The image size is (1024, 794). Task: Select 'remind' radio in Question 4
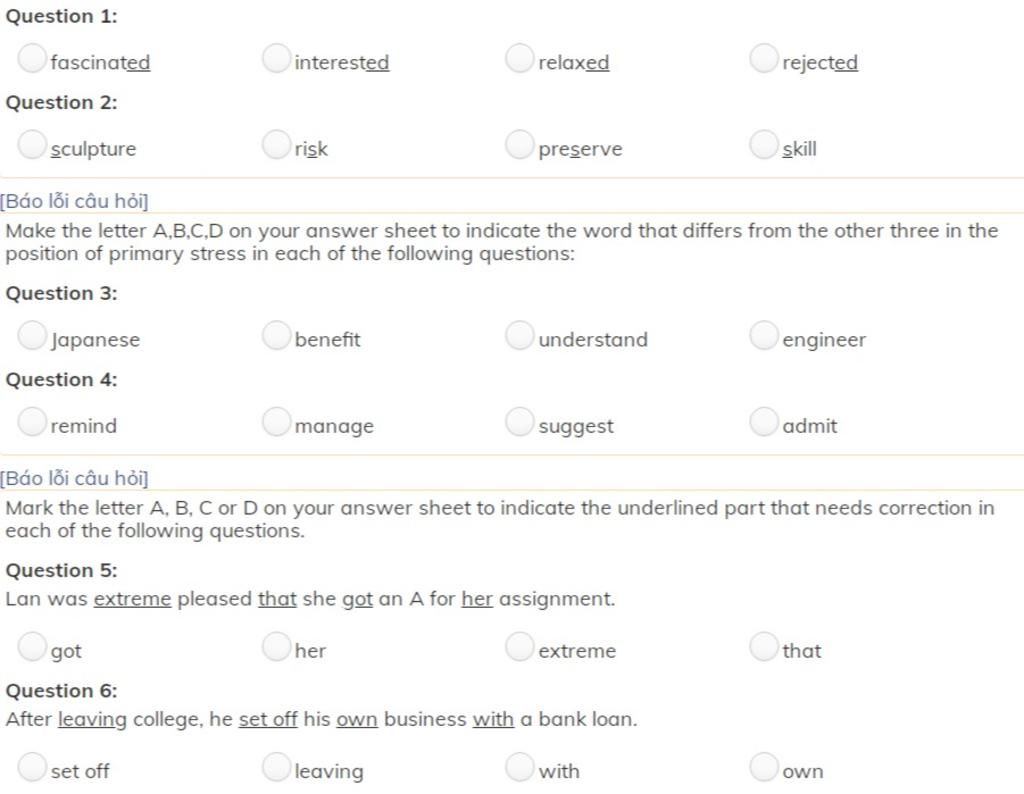(32, 421)
